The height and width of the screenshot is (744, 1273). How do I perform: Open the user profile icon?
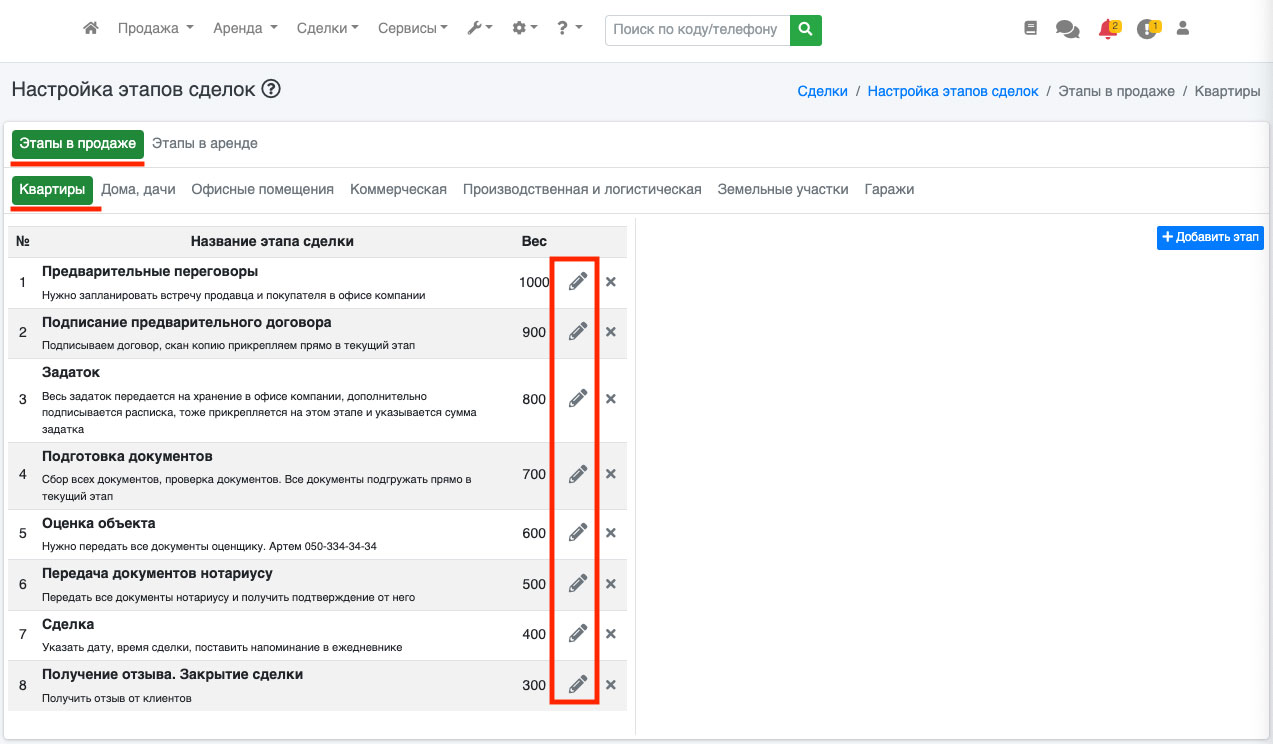pos(1183,29)
